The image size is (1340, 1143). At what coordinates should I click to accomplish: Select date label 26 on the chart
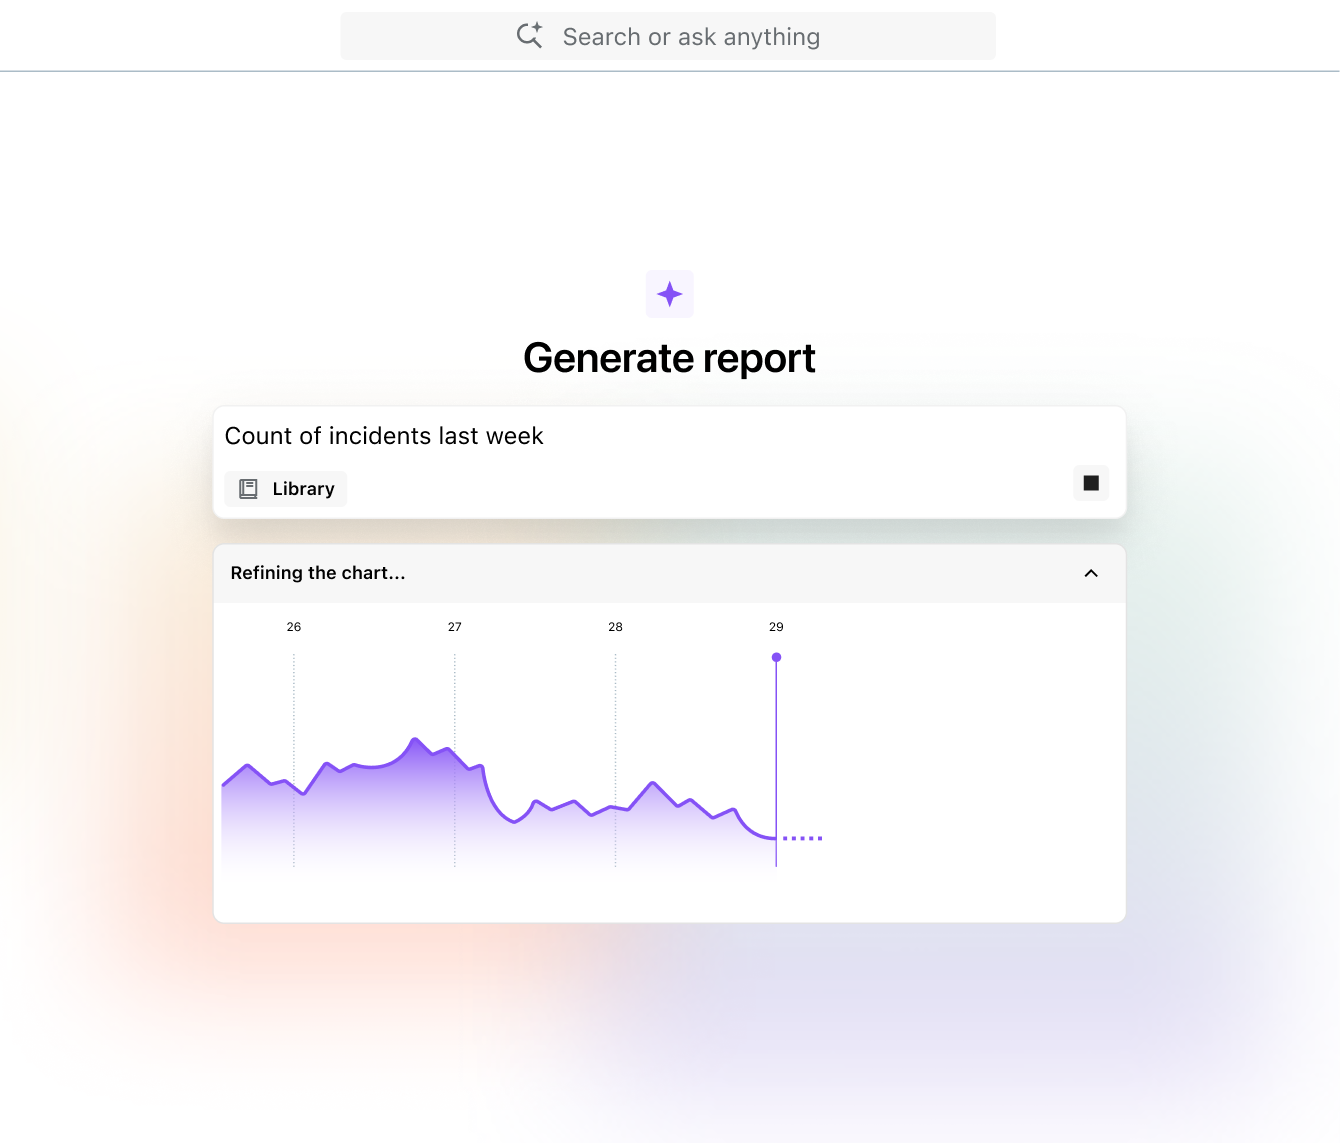click(294, 627)
